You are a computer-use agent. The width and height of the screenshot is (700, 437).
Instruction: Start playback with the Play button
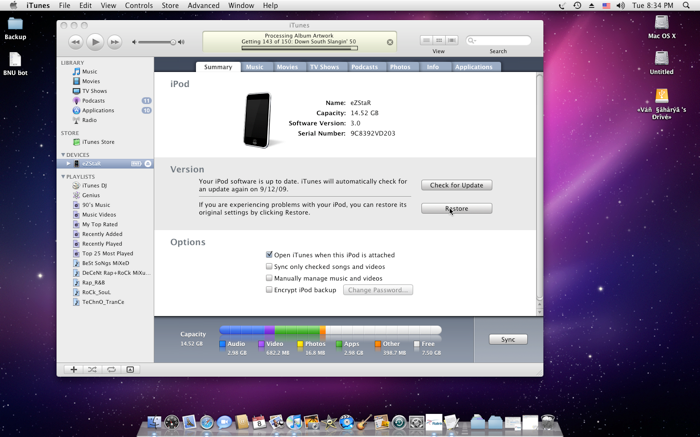point(95,42)
